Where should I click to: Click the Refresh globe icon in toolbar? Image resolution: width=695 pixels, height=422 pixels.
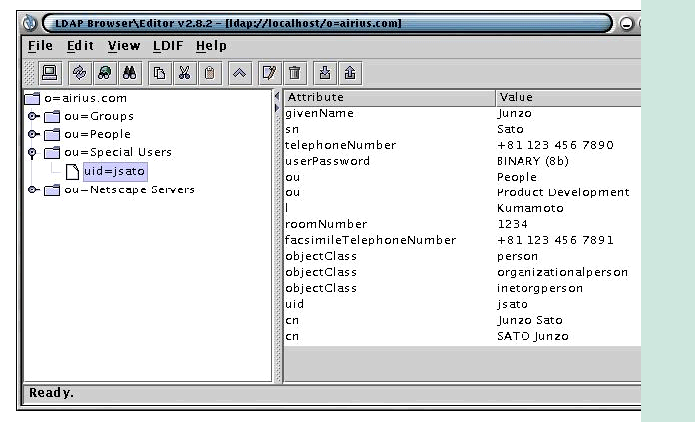coord(105,73)
